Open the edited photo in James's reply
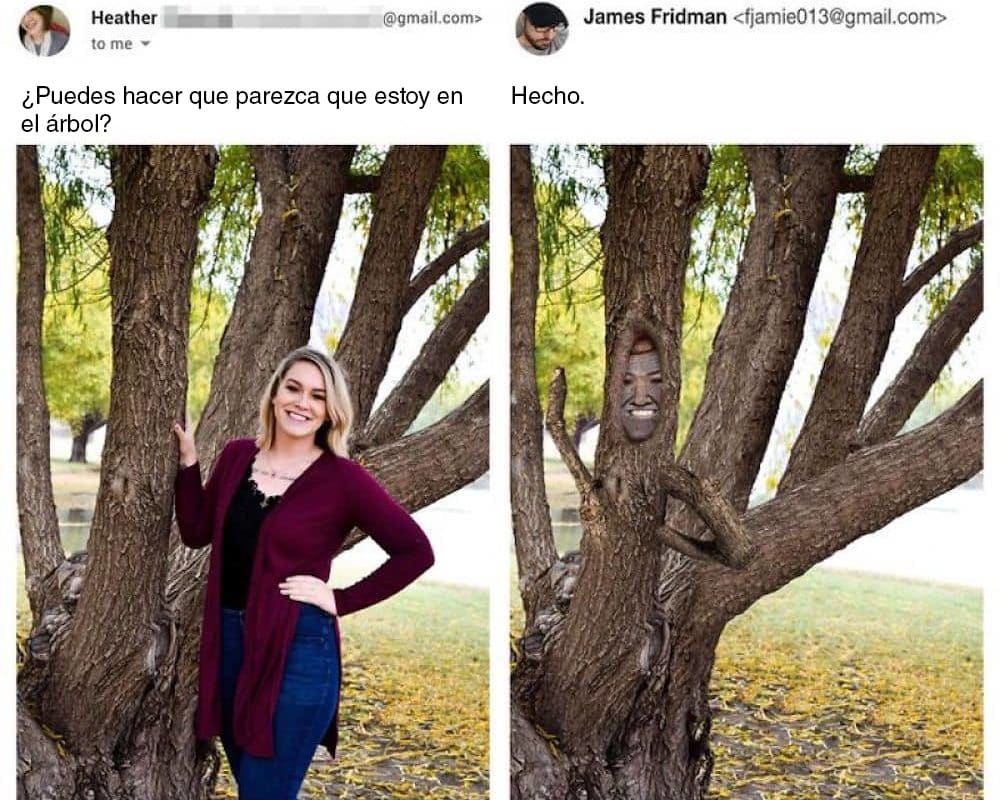This screenshot has height=800, width=1000. click(746, 472)
